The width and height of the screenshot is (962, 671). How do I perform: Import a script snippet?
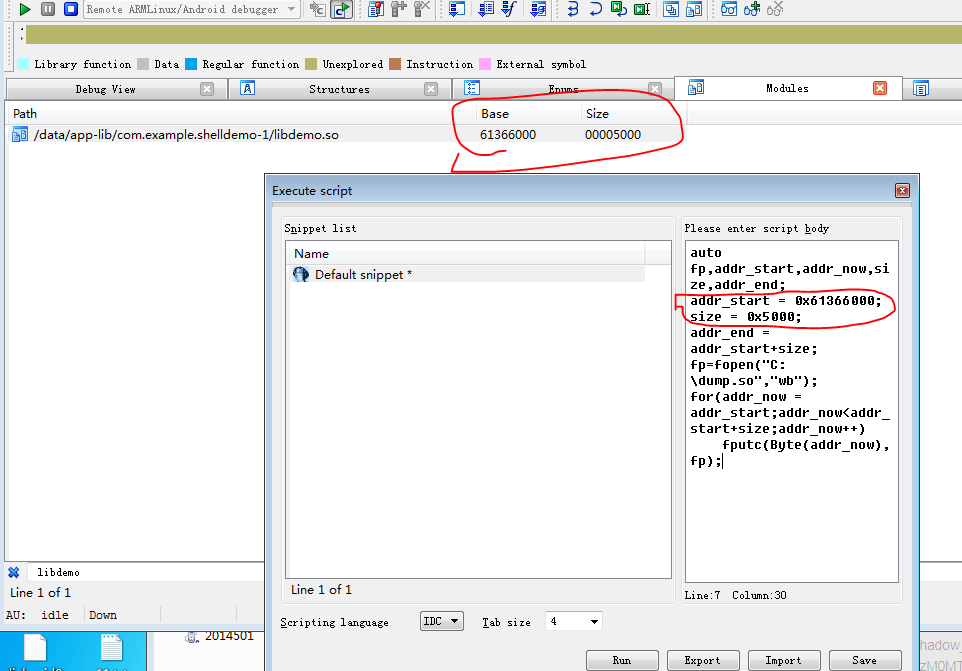coord(784,660)
